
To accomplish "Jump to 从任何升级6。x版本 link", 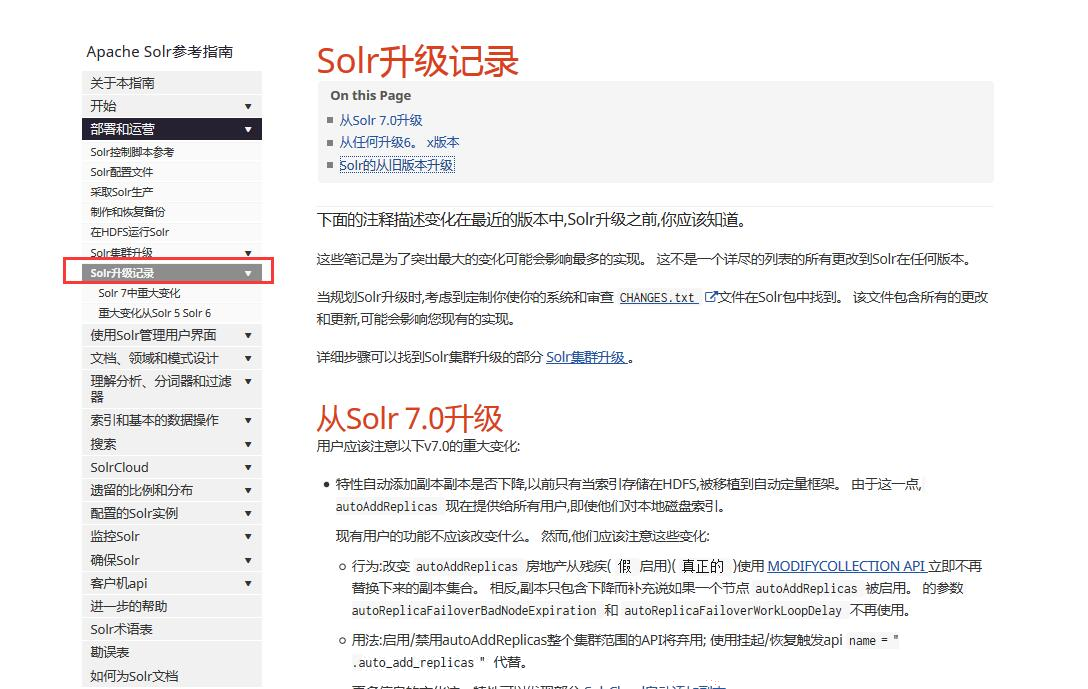I will [399, 142].
